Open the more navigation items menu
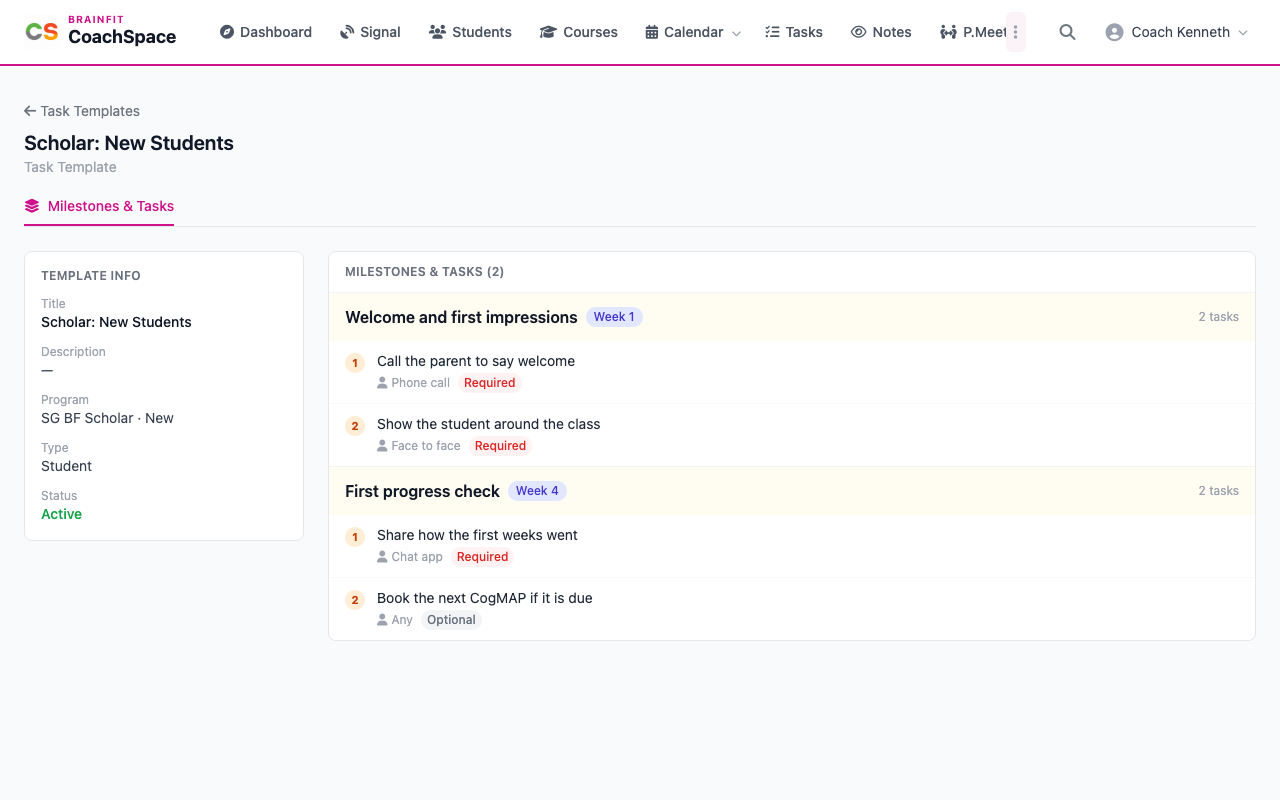Viewport: 1280px width, 800px height. pyautogui.click(x=1015, y=32)
